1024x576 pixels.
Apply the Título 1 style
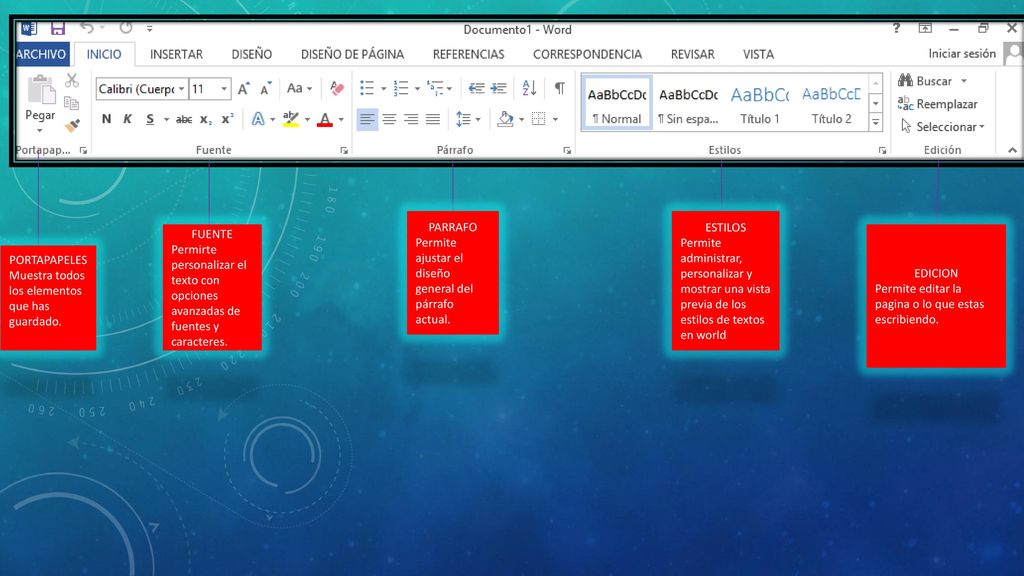[x=760, y=103]
